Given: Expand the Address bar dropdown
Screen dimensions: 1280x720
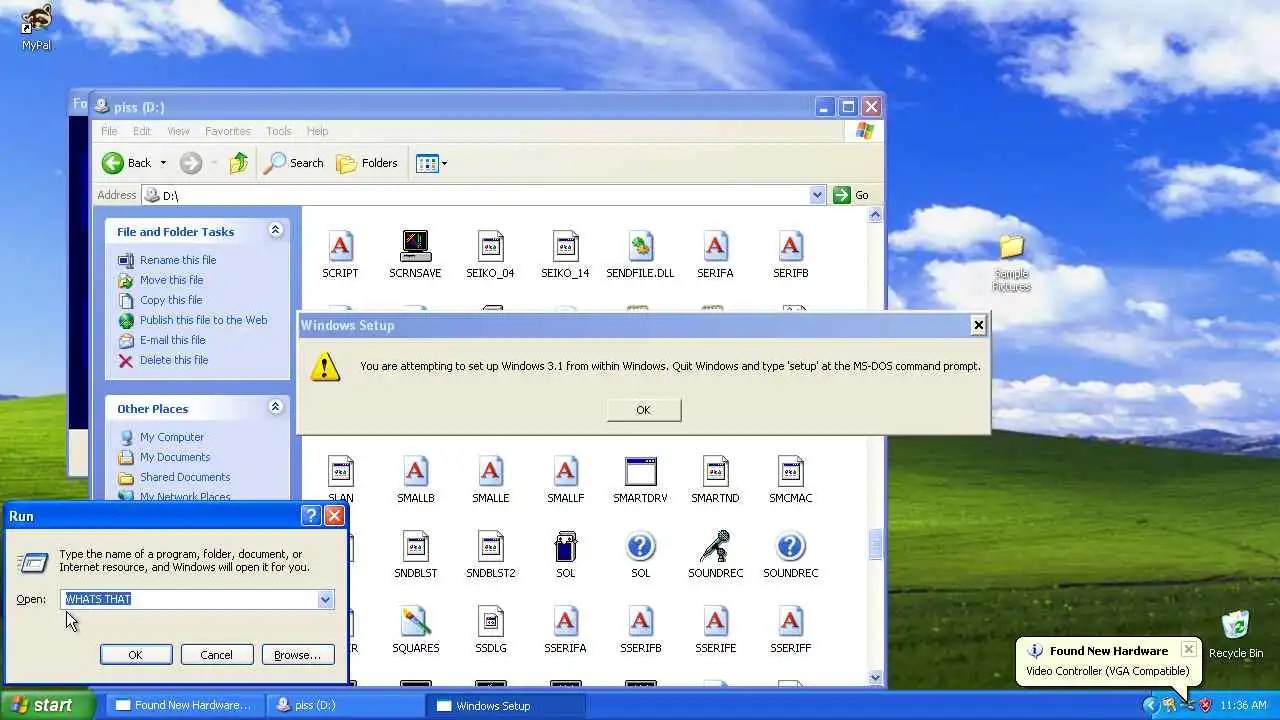Looking at the screenshot, I should pos(817,195).
